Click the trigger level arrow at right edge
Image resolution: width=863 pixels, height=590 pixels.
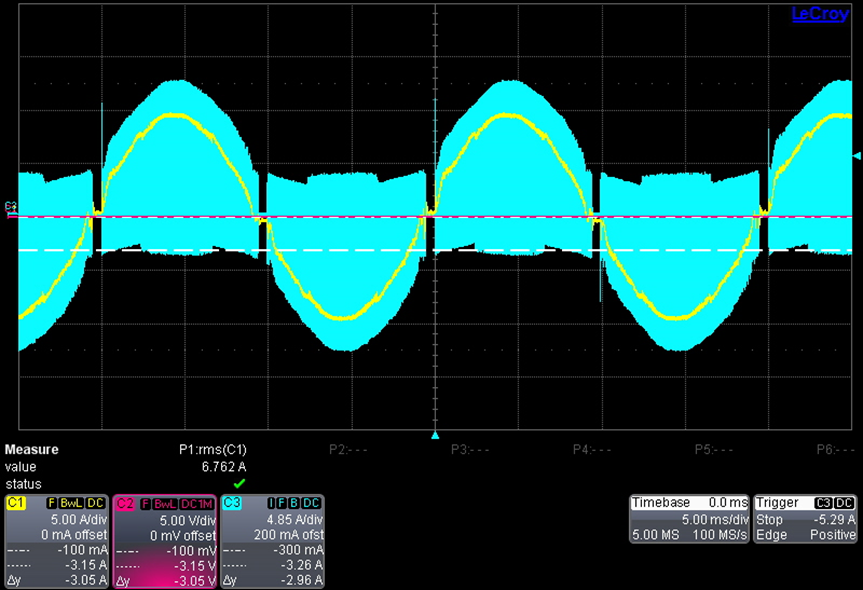tap(855, 156)
